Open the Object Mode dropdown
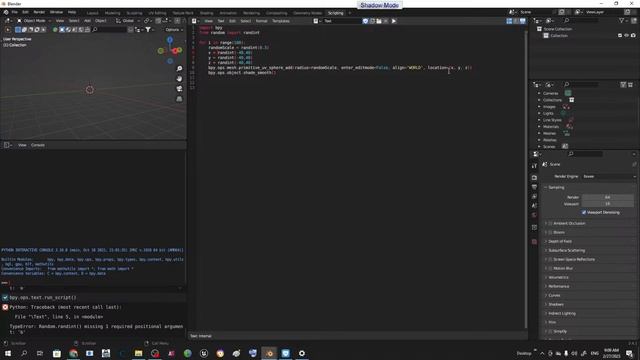Screen dimensions: 640x360 33,21
